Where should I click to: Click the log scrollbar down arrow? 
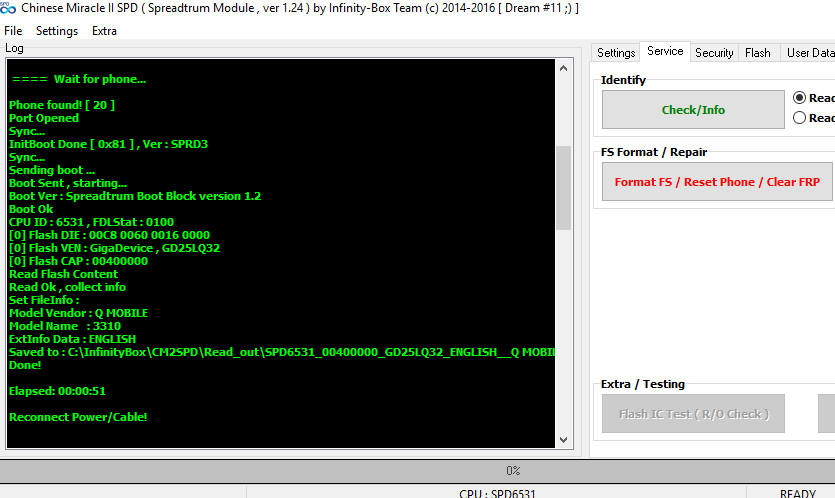click(x=563, y=440)
